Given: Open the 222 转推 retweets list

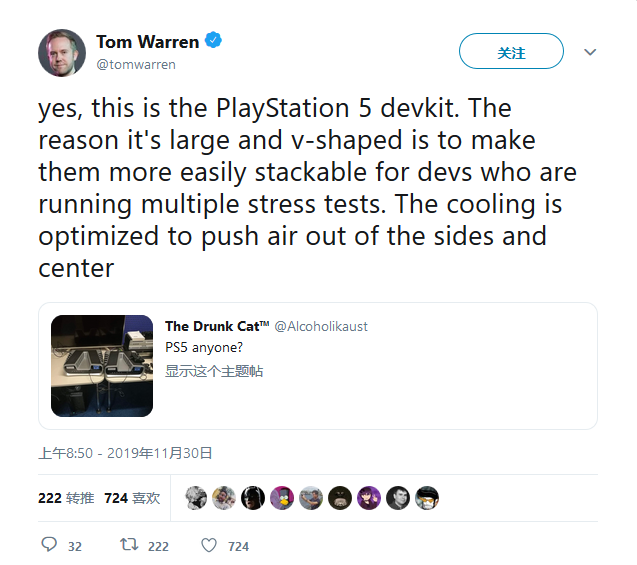Looking at the screenshot, I should pos(66,498).
